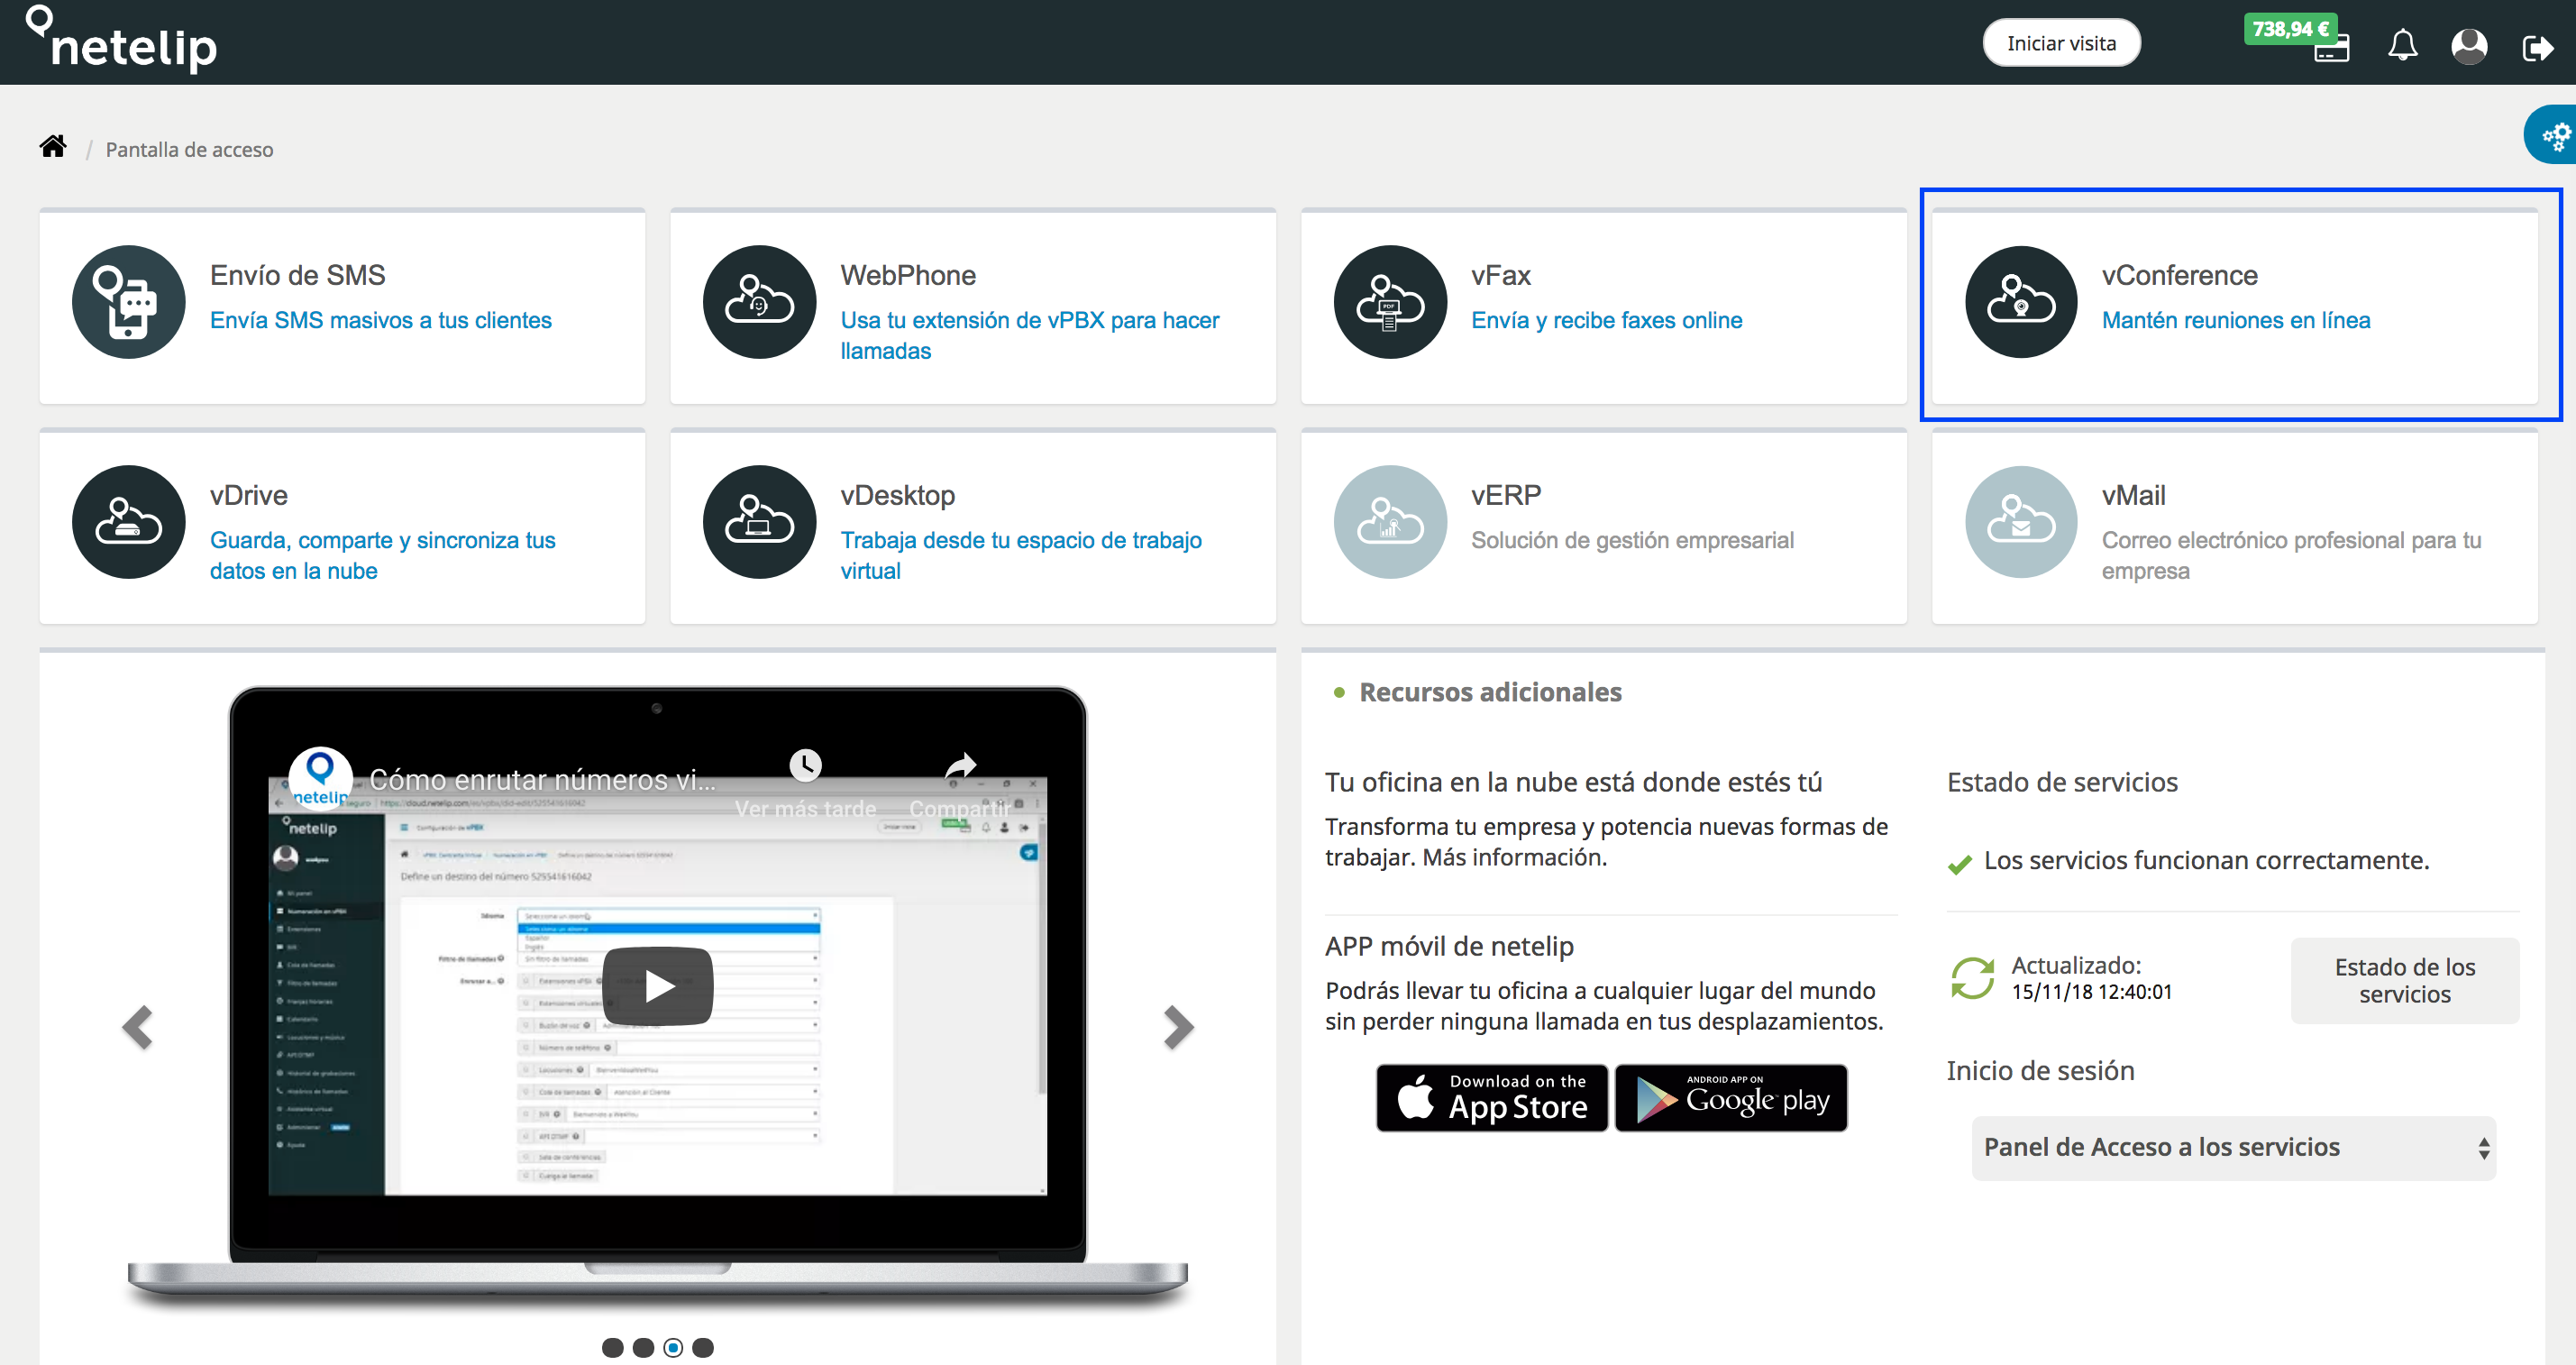Open the Google play badge
The image size is (2576, 1365).
1731,1097
